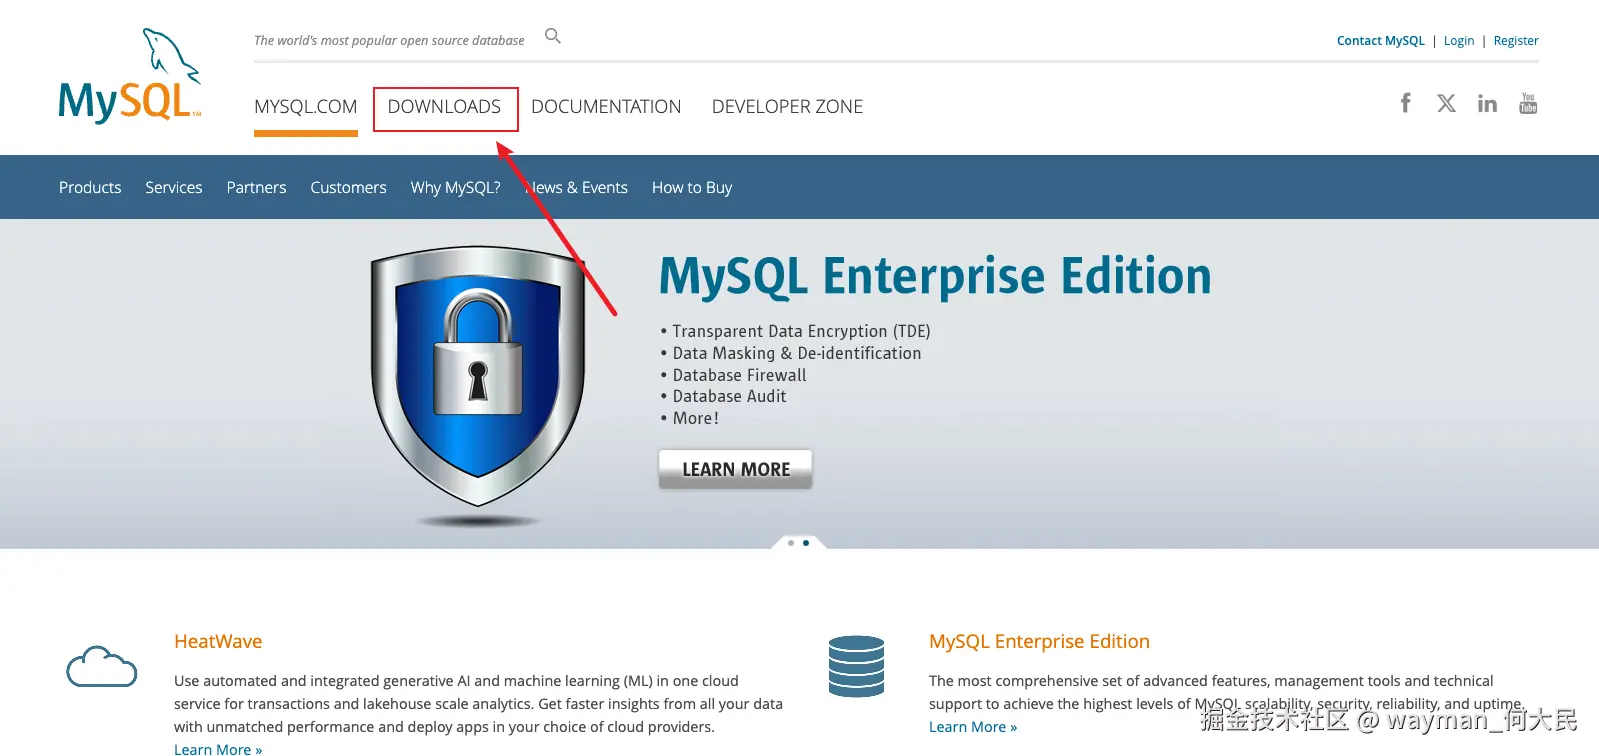Open the DEVELOPER ZONE tab
1599x756 pixels.
(787, 107)
